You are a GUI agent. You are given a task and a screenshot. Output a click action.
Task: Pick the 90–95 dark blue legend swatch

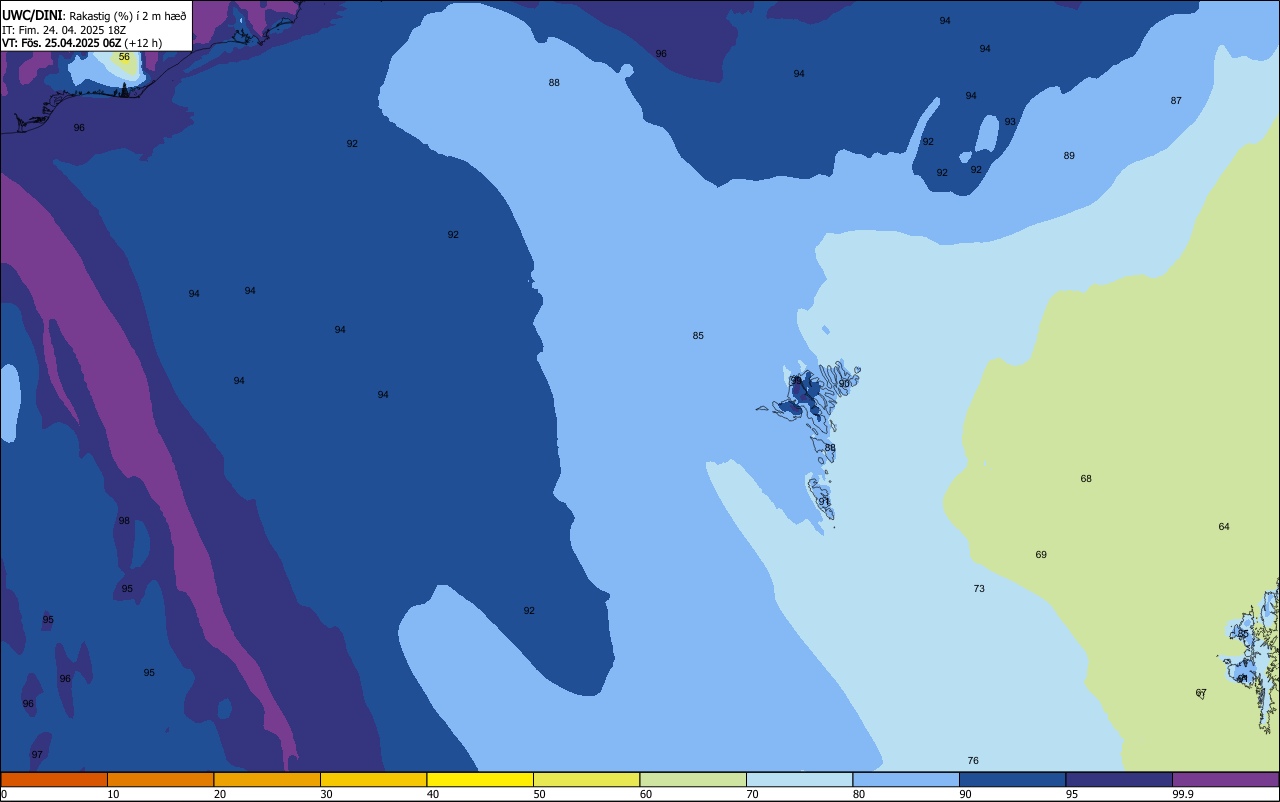(x=1012, y=779)
